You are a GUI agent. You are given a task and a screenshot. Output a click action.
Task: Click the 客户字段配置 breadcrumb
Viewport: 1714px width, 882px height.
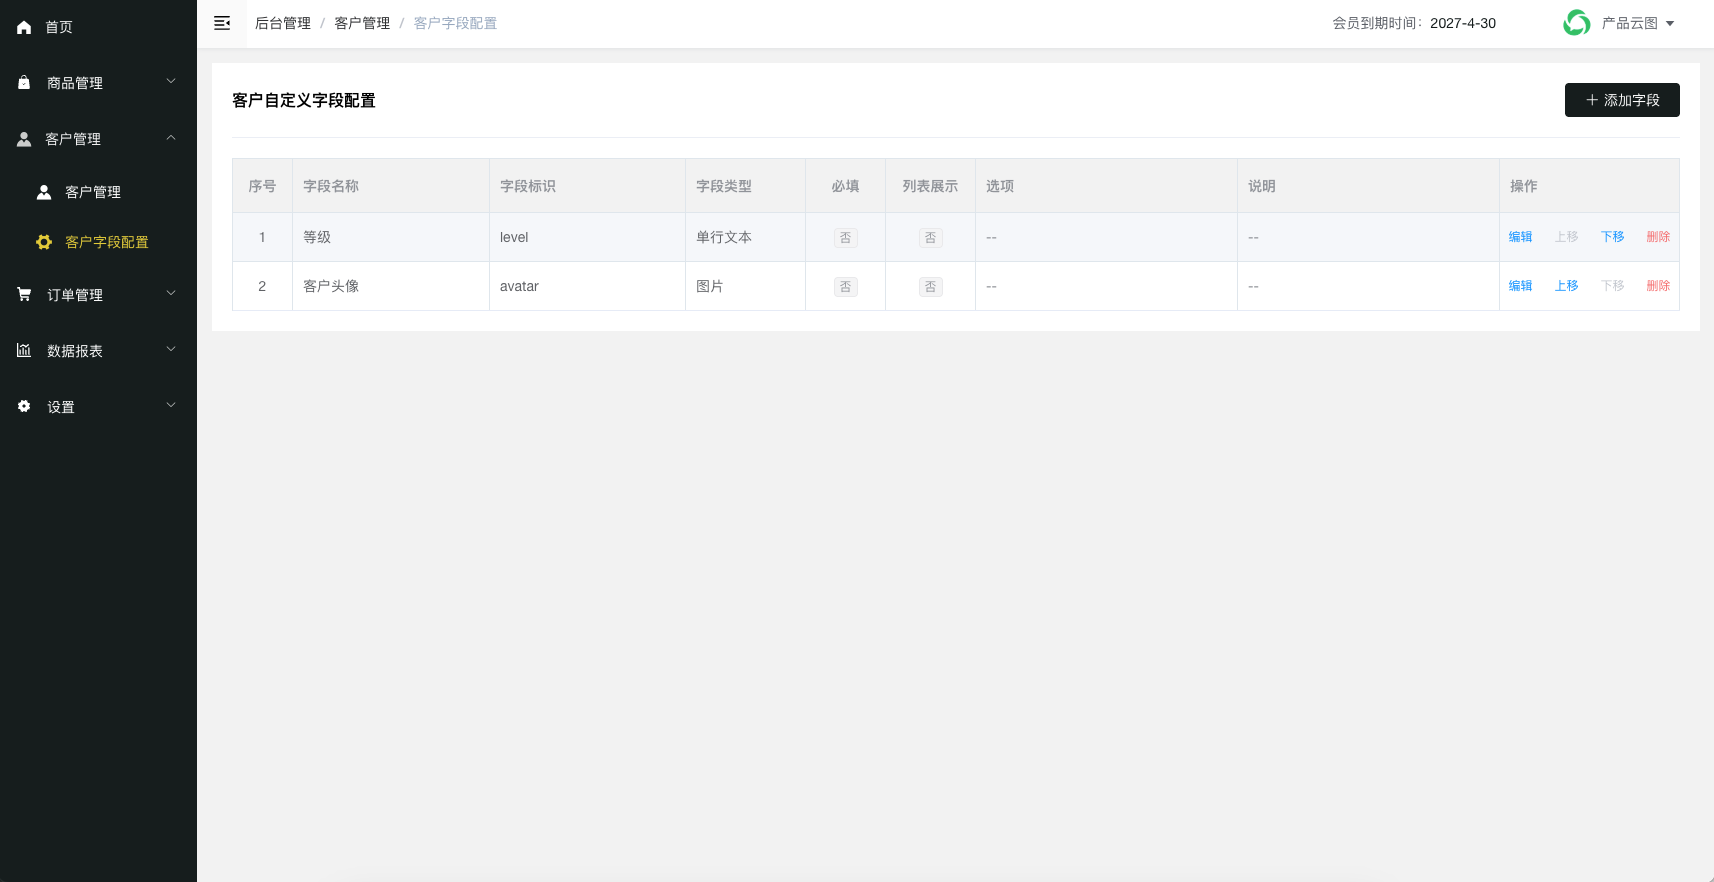(455, 23)
